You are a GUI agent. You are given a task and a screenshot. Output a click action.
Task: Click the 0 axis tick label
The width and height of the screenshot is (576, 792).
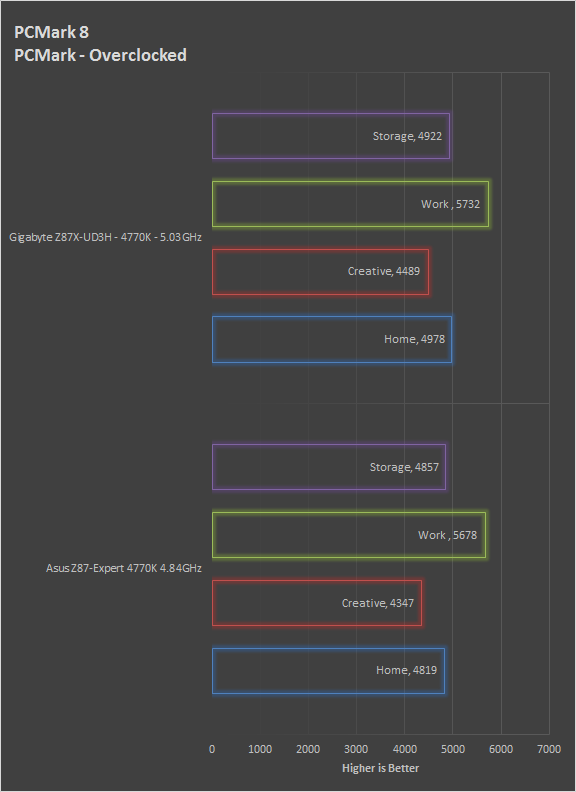tap(212, 749)
